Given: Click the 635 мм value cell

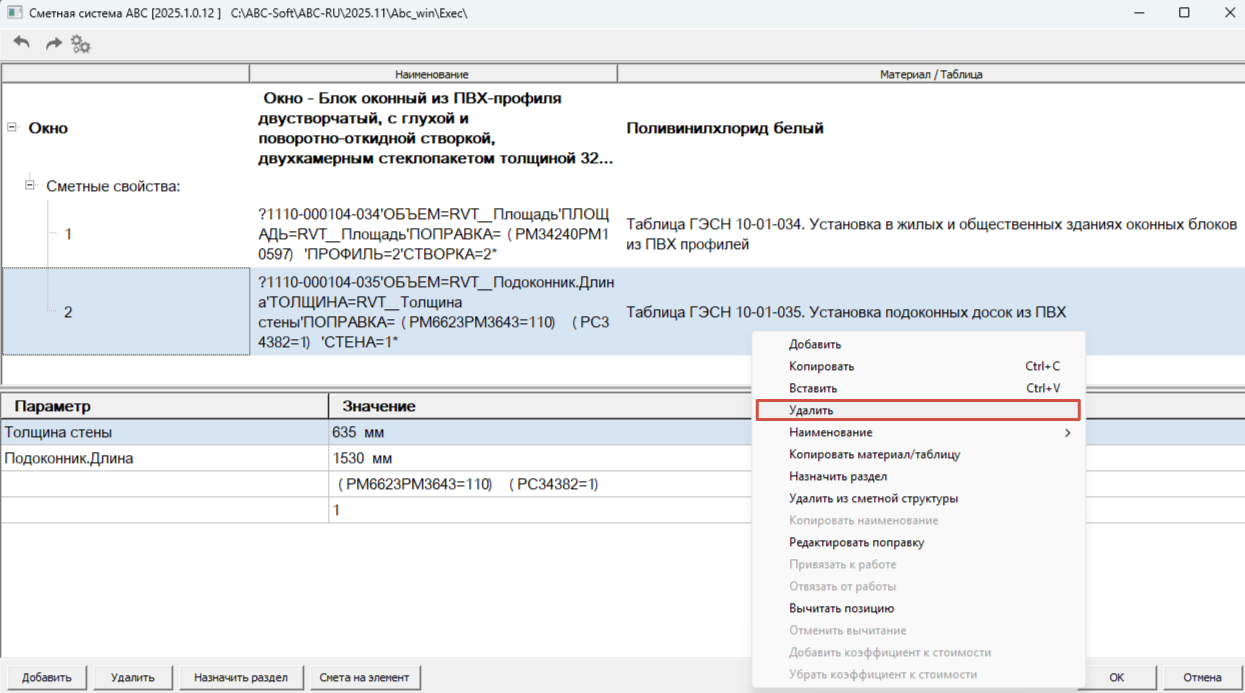Looking at the screenshot, I should click(540, 432).
